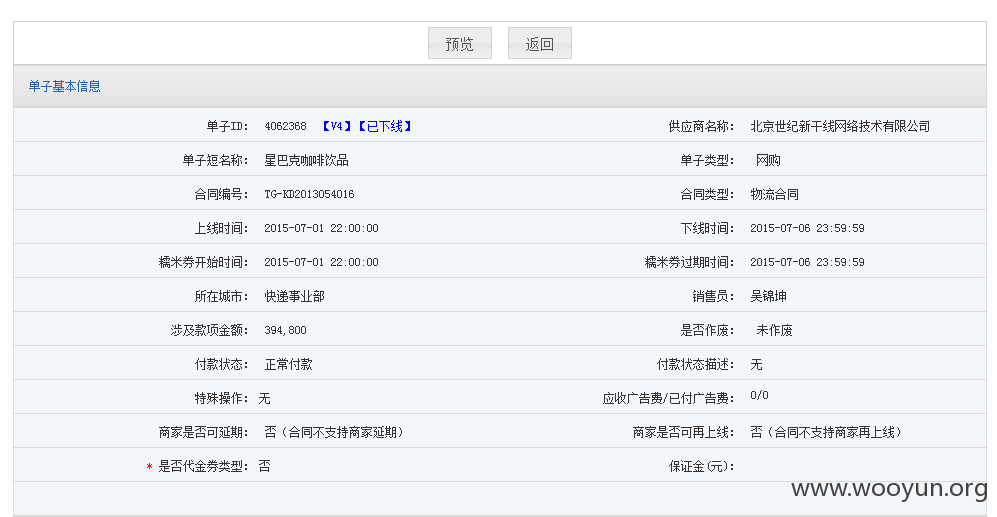Select salesperson name 吴锦坤

(x=769, y=296)
